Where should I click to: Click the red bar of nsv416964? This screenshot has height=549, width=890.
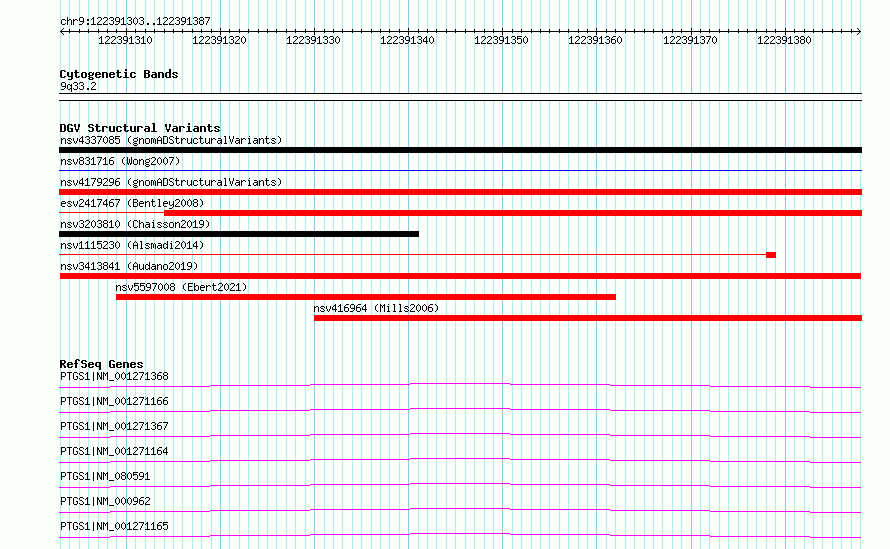[588, 318]
